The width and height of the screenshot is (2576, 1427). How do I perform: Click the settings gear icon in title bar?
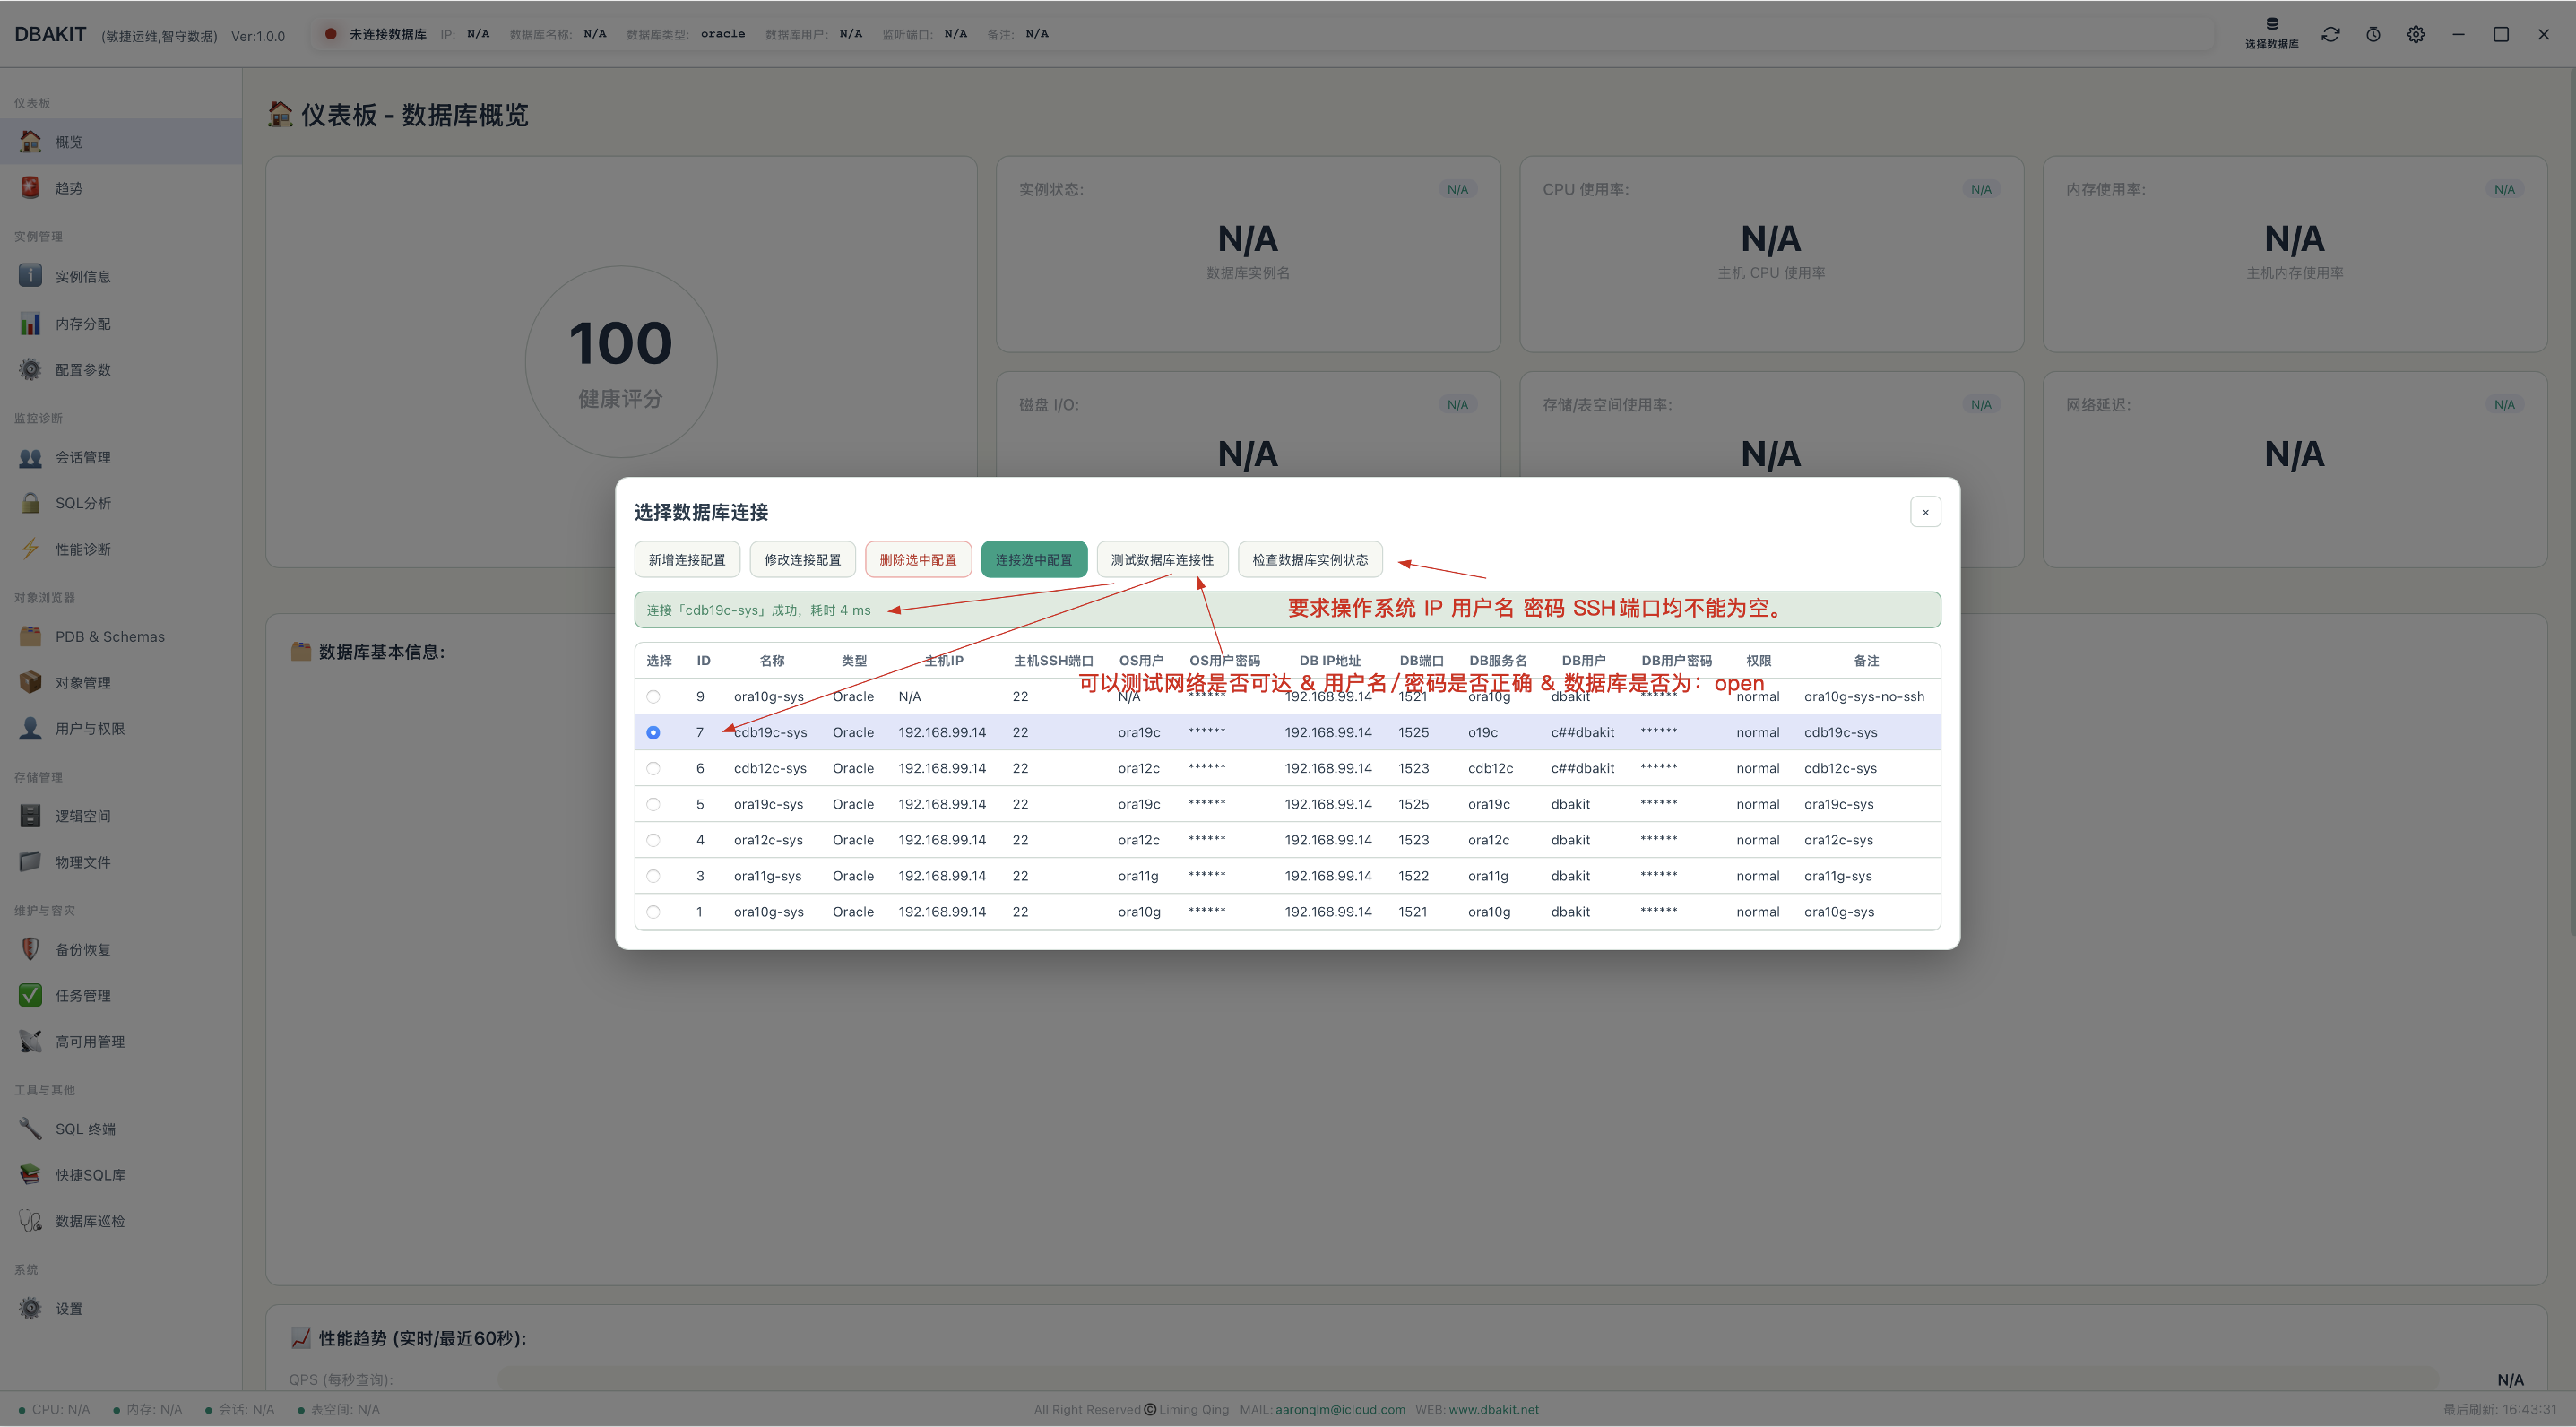(x=2416, y=34)
